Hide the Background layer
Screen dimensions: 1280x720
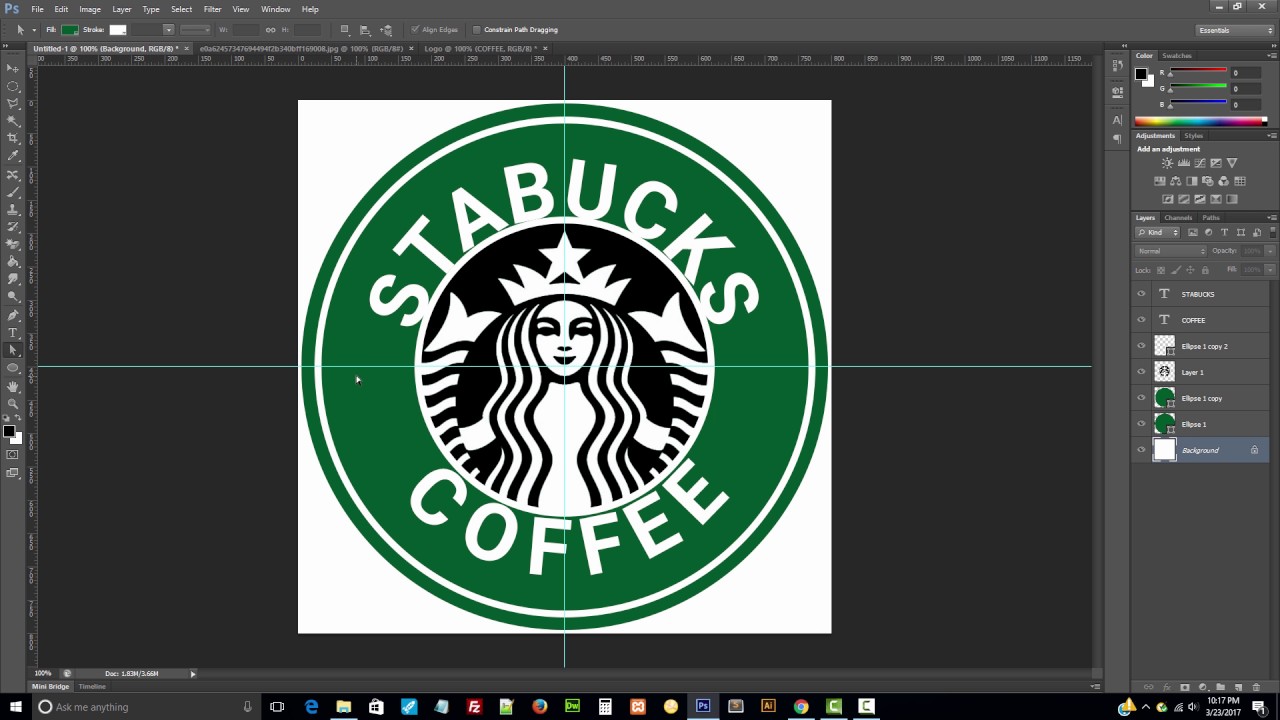(x=1141, y=450)
